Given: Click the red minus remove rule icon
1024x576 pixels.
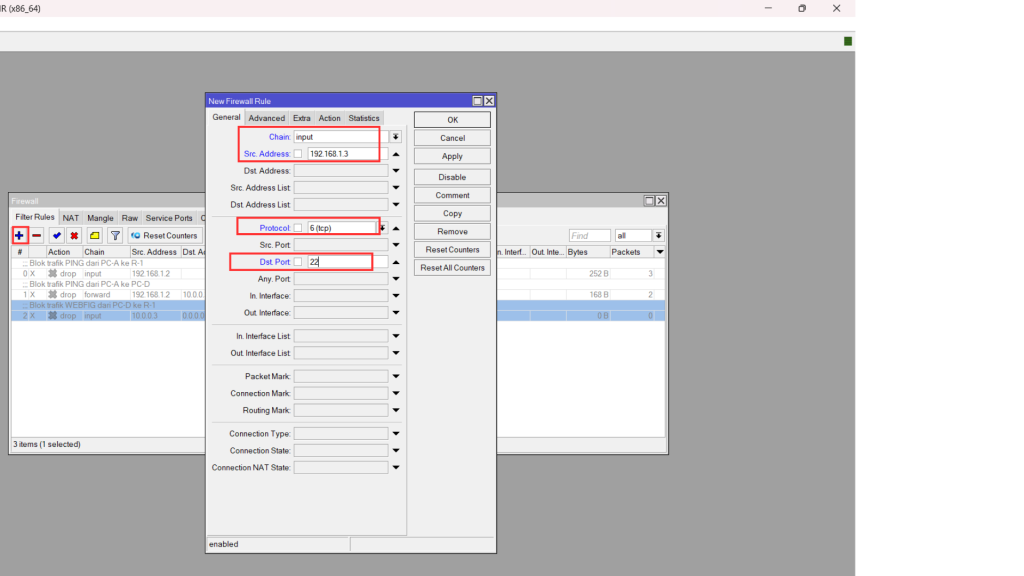Looking at the screenshot, I should click(36, 235).
